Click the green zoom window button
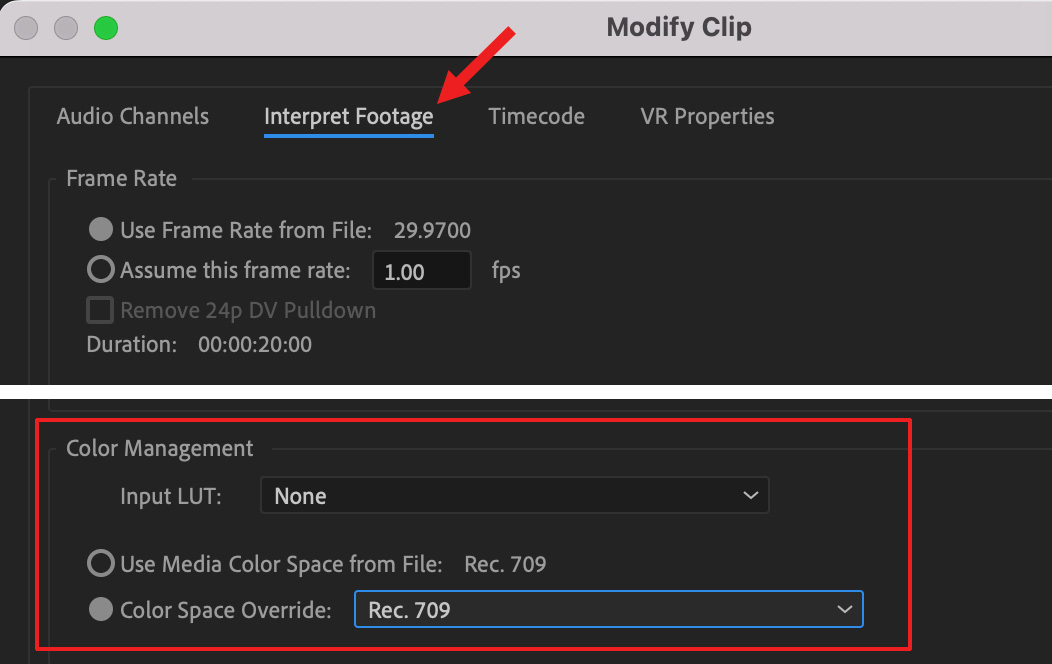The width and height of the screenshot is (1052, 664). (106, 28)
